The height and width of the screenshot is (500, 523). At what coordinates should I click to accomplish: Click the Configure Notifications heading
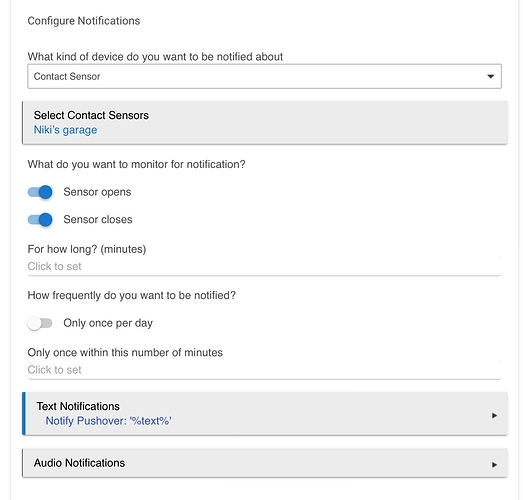(84, 21)
